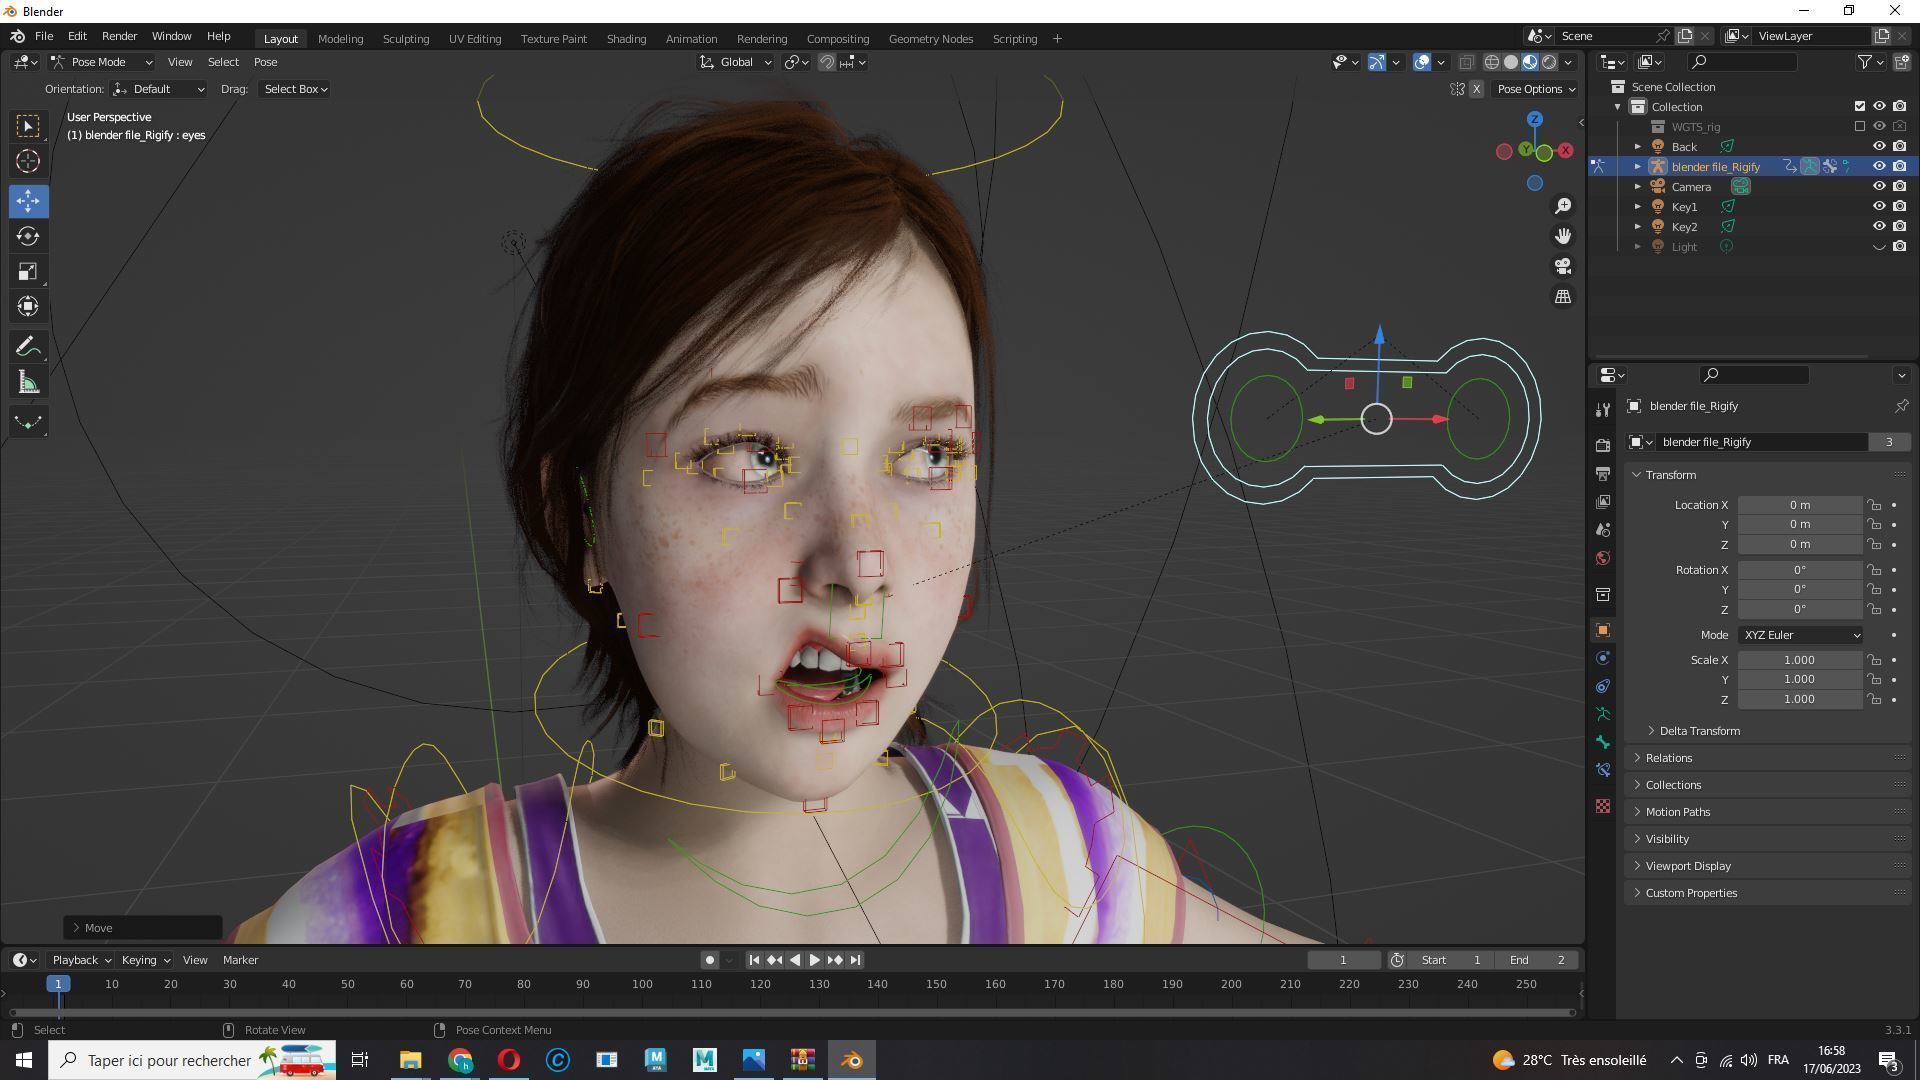The height and width of the screenshot is (1080, 1920).
Task: Click the current frame number field
Action: click(x=1343, y=960)
